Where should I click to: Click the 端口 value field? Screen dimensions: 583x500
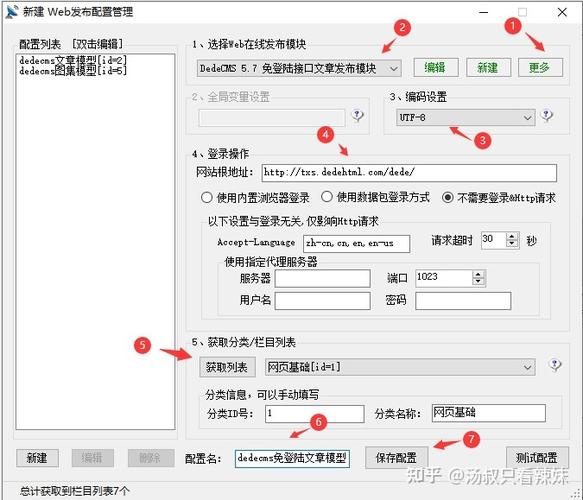pos(444,278)
